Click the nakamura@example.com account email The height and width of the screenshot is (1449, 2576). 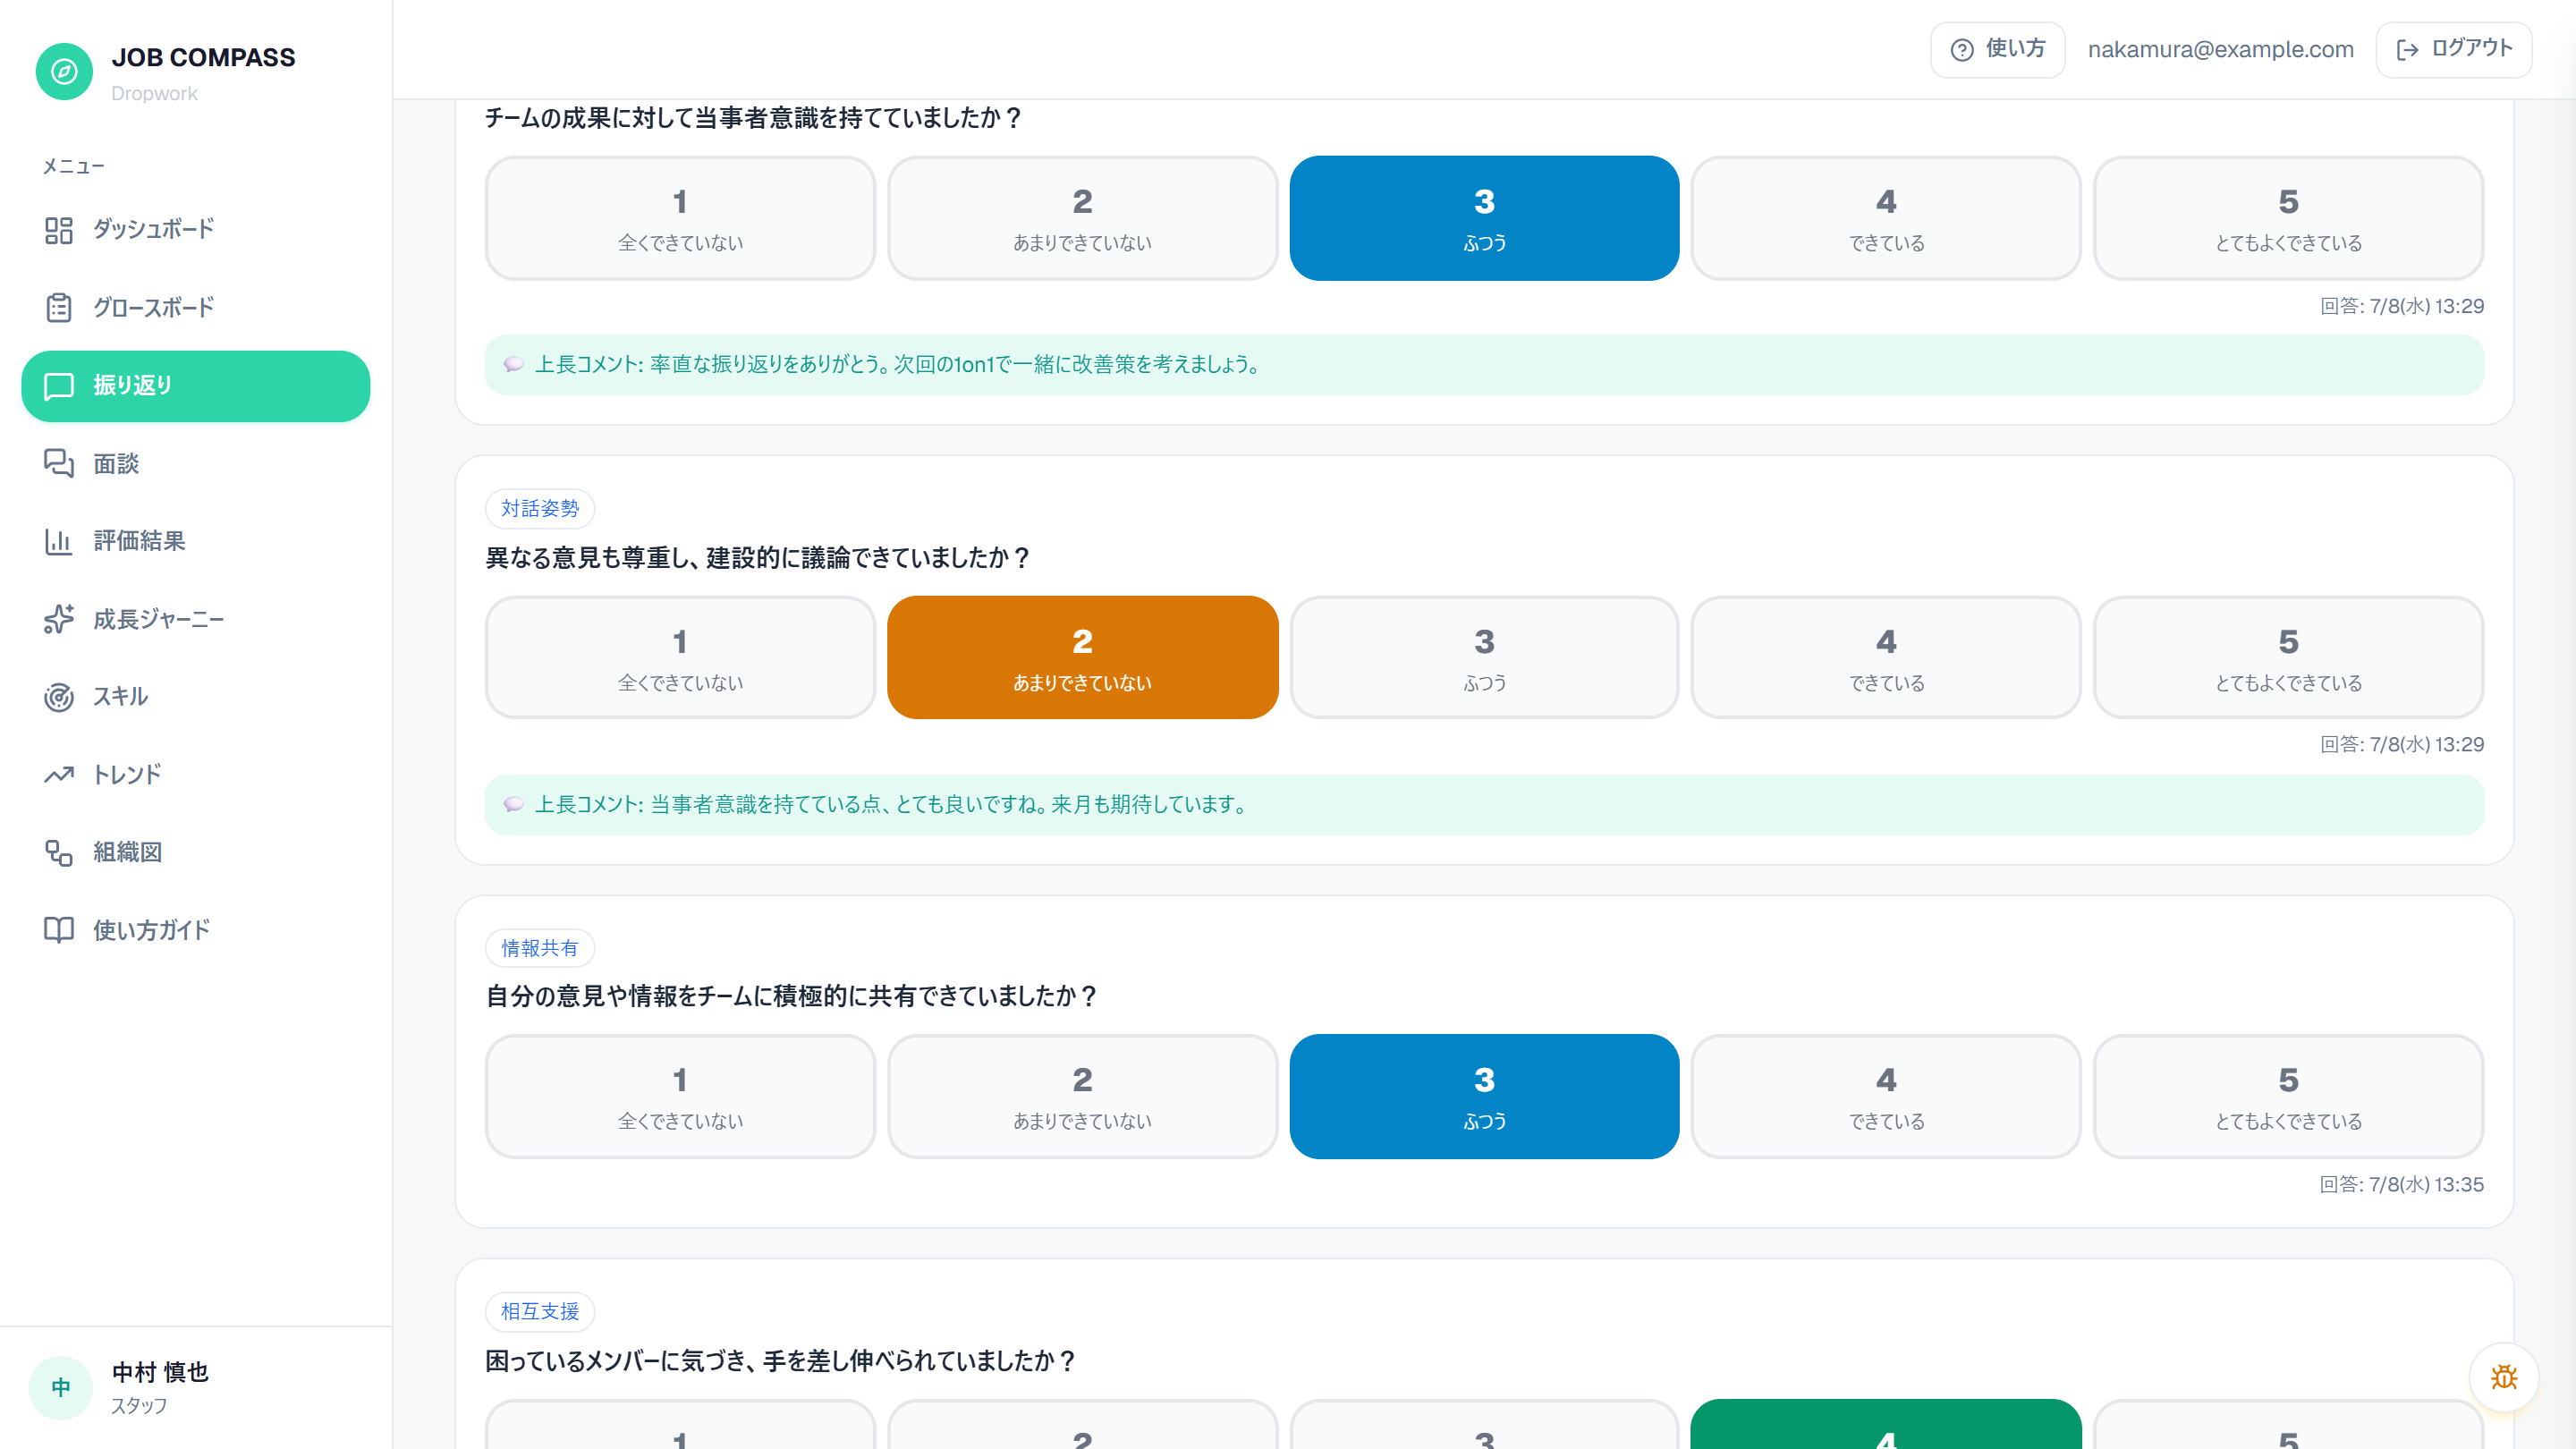(2220, 50)
